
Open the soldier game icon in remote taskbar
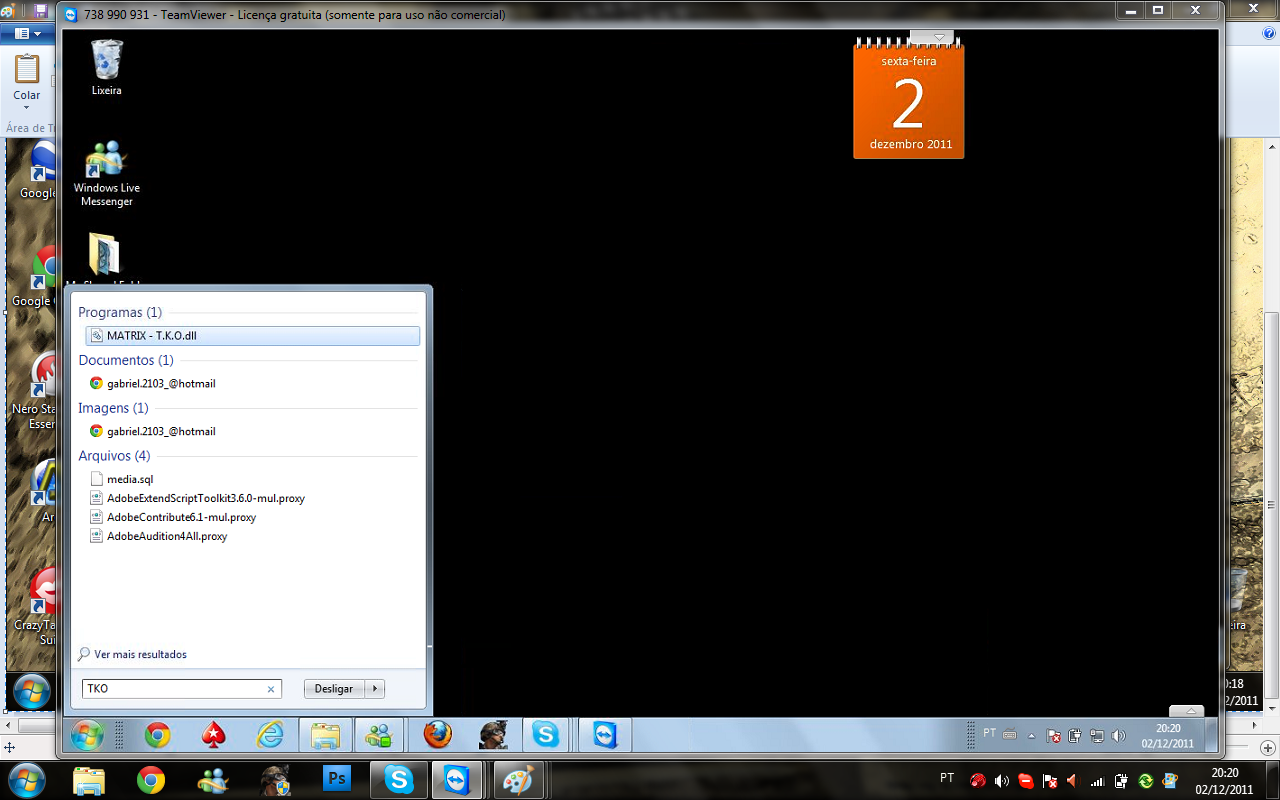493,735
